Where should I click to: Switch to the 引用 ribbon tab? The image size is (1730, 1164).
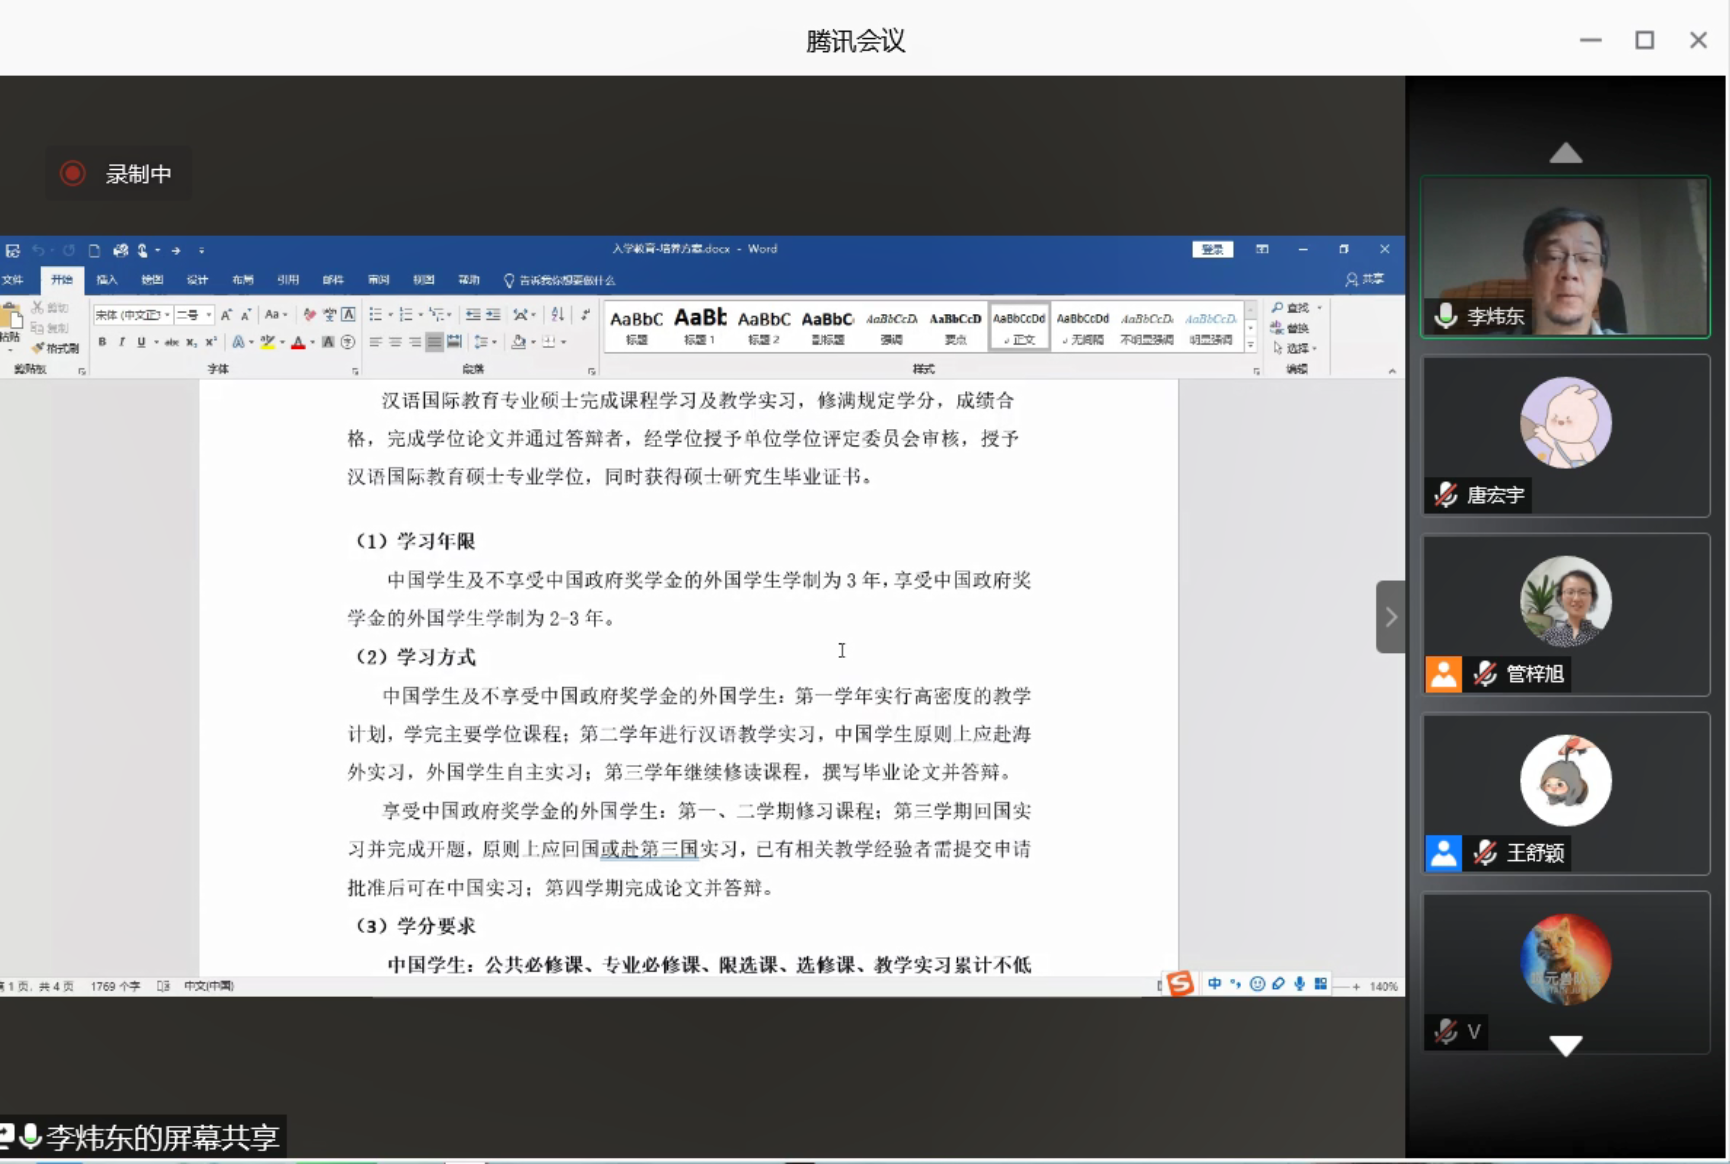288,280
